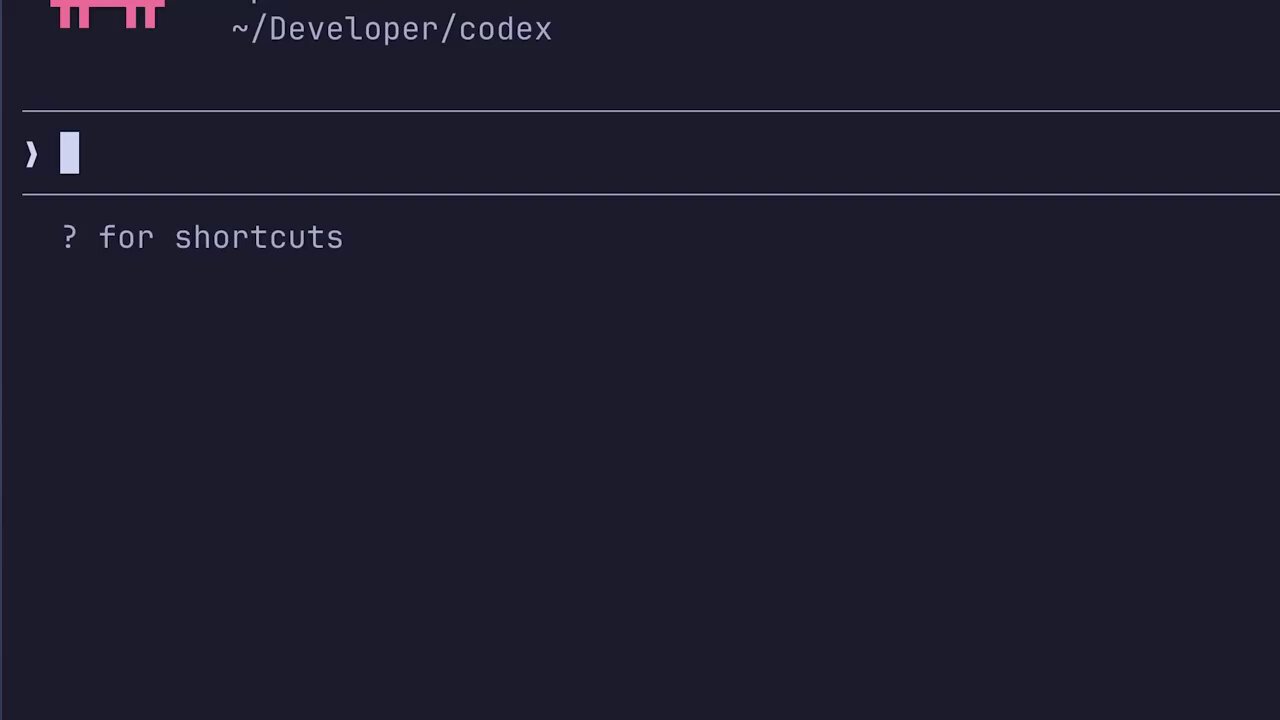Select the "codex" folder name in path

coord(505,30)
